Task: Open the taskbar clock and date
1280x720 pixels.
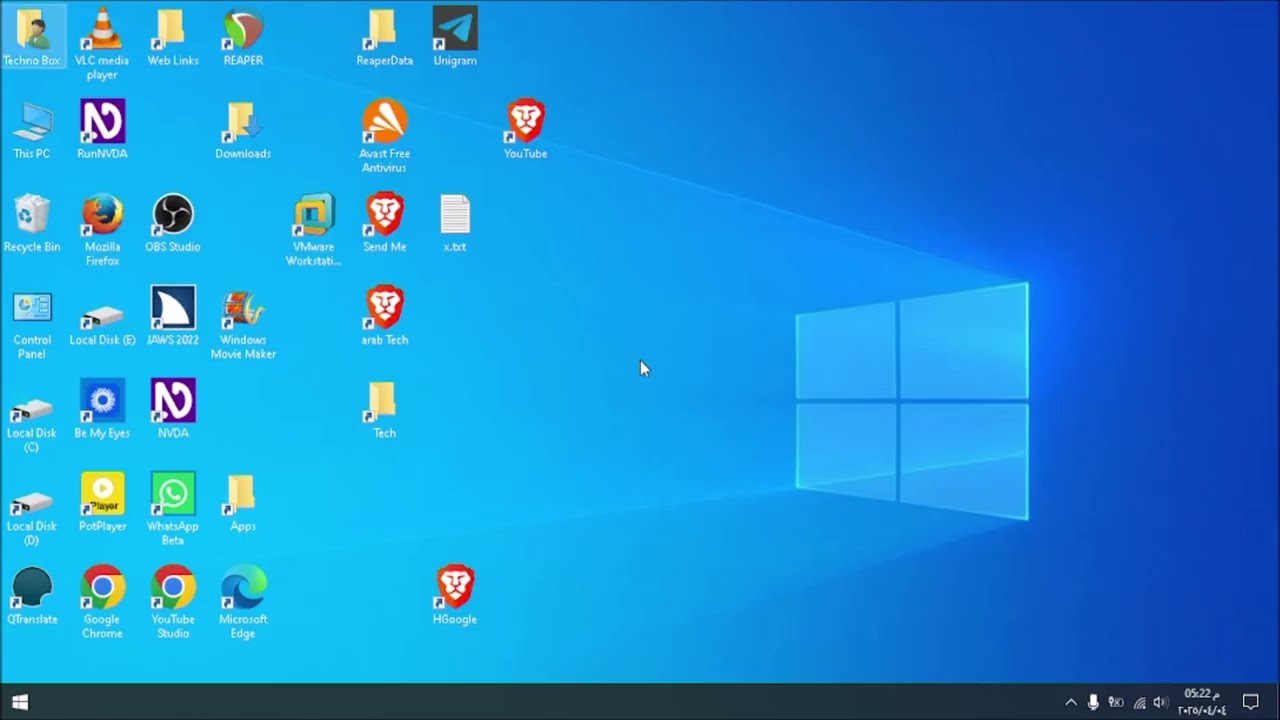Action: 1202,702
